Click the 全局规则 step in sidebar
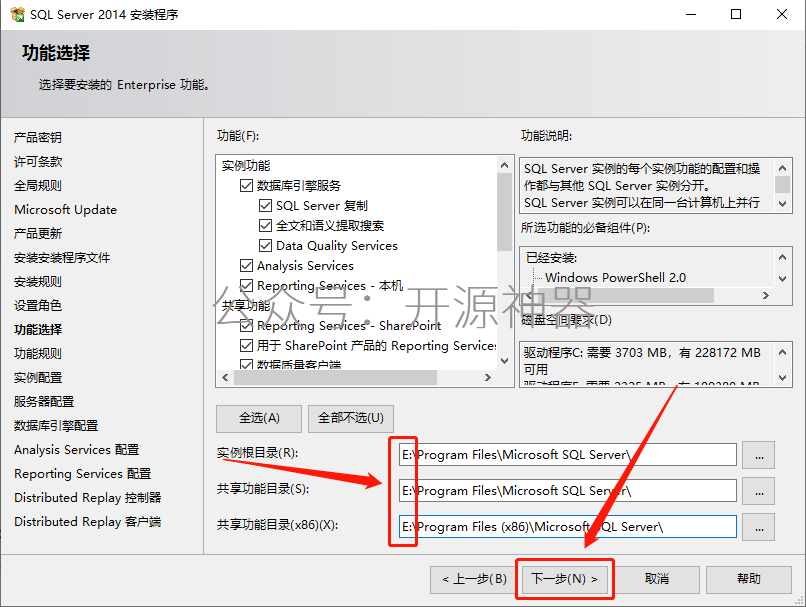806x607 pixels. [38, 186]
